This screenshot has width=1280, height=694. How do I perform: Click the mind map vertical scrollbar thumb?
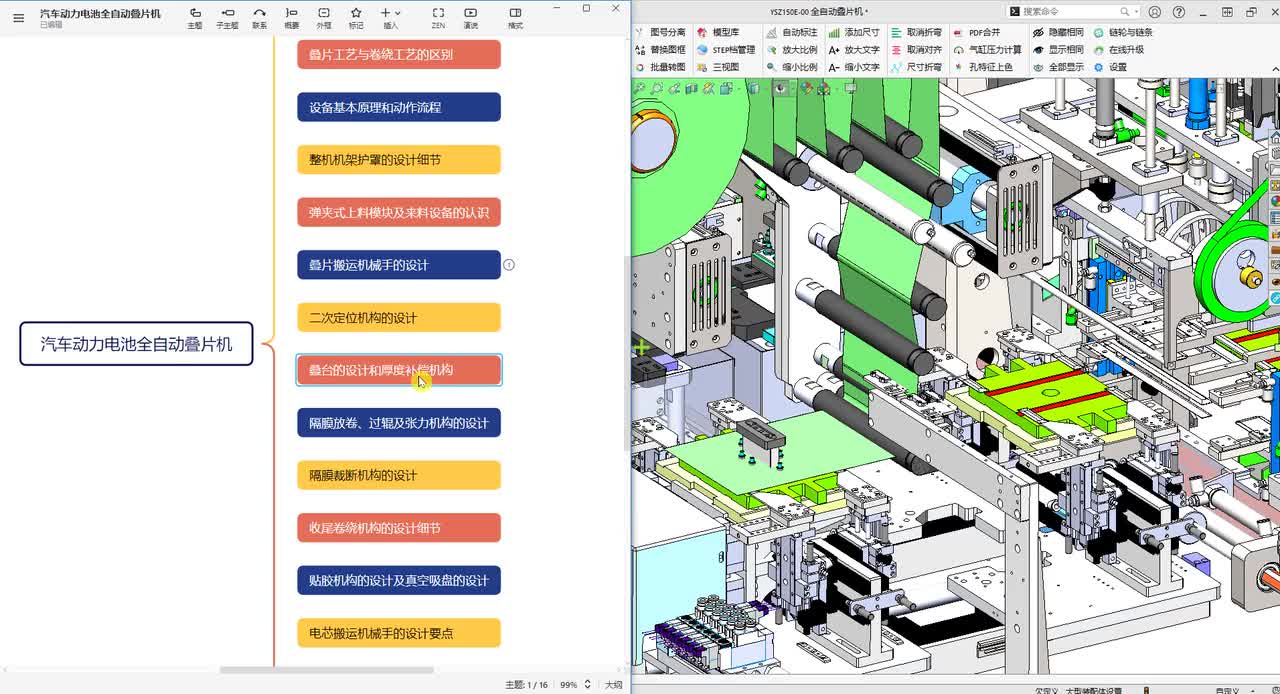627,352
